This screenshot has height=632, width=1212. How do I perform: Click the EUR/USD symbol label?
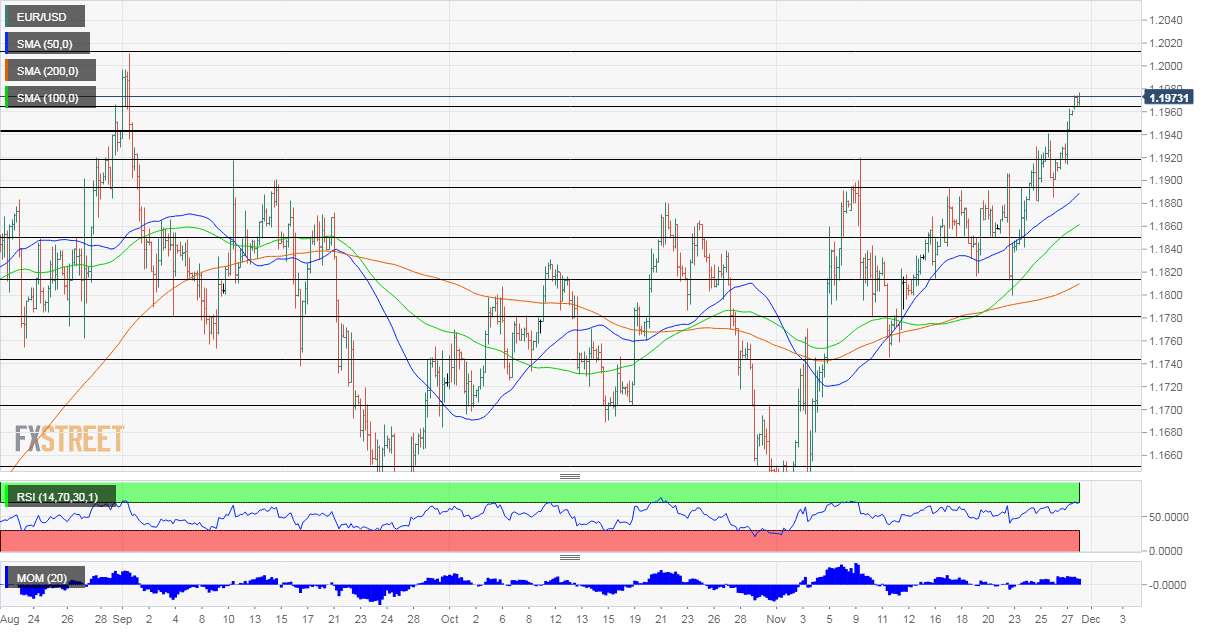tap(44, 16)
